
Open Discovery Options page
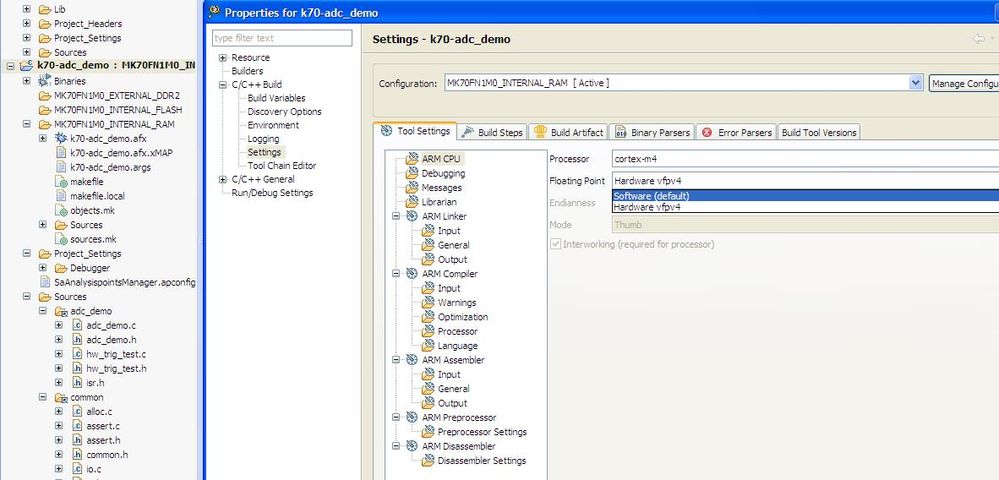point(284,111)
